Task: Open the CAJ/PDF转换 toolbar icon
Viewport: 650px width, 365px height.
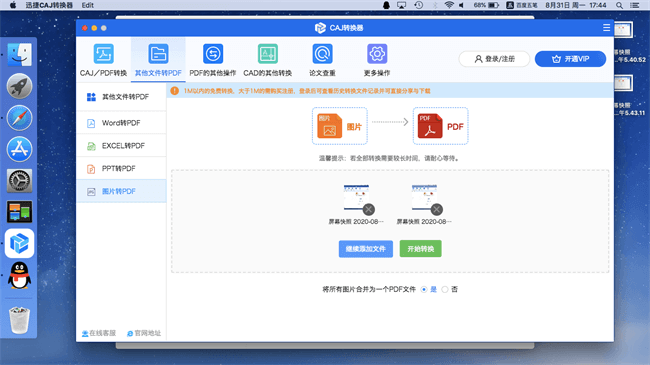Action: (x=103, y=54)
